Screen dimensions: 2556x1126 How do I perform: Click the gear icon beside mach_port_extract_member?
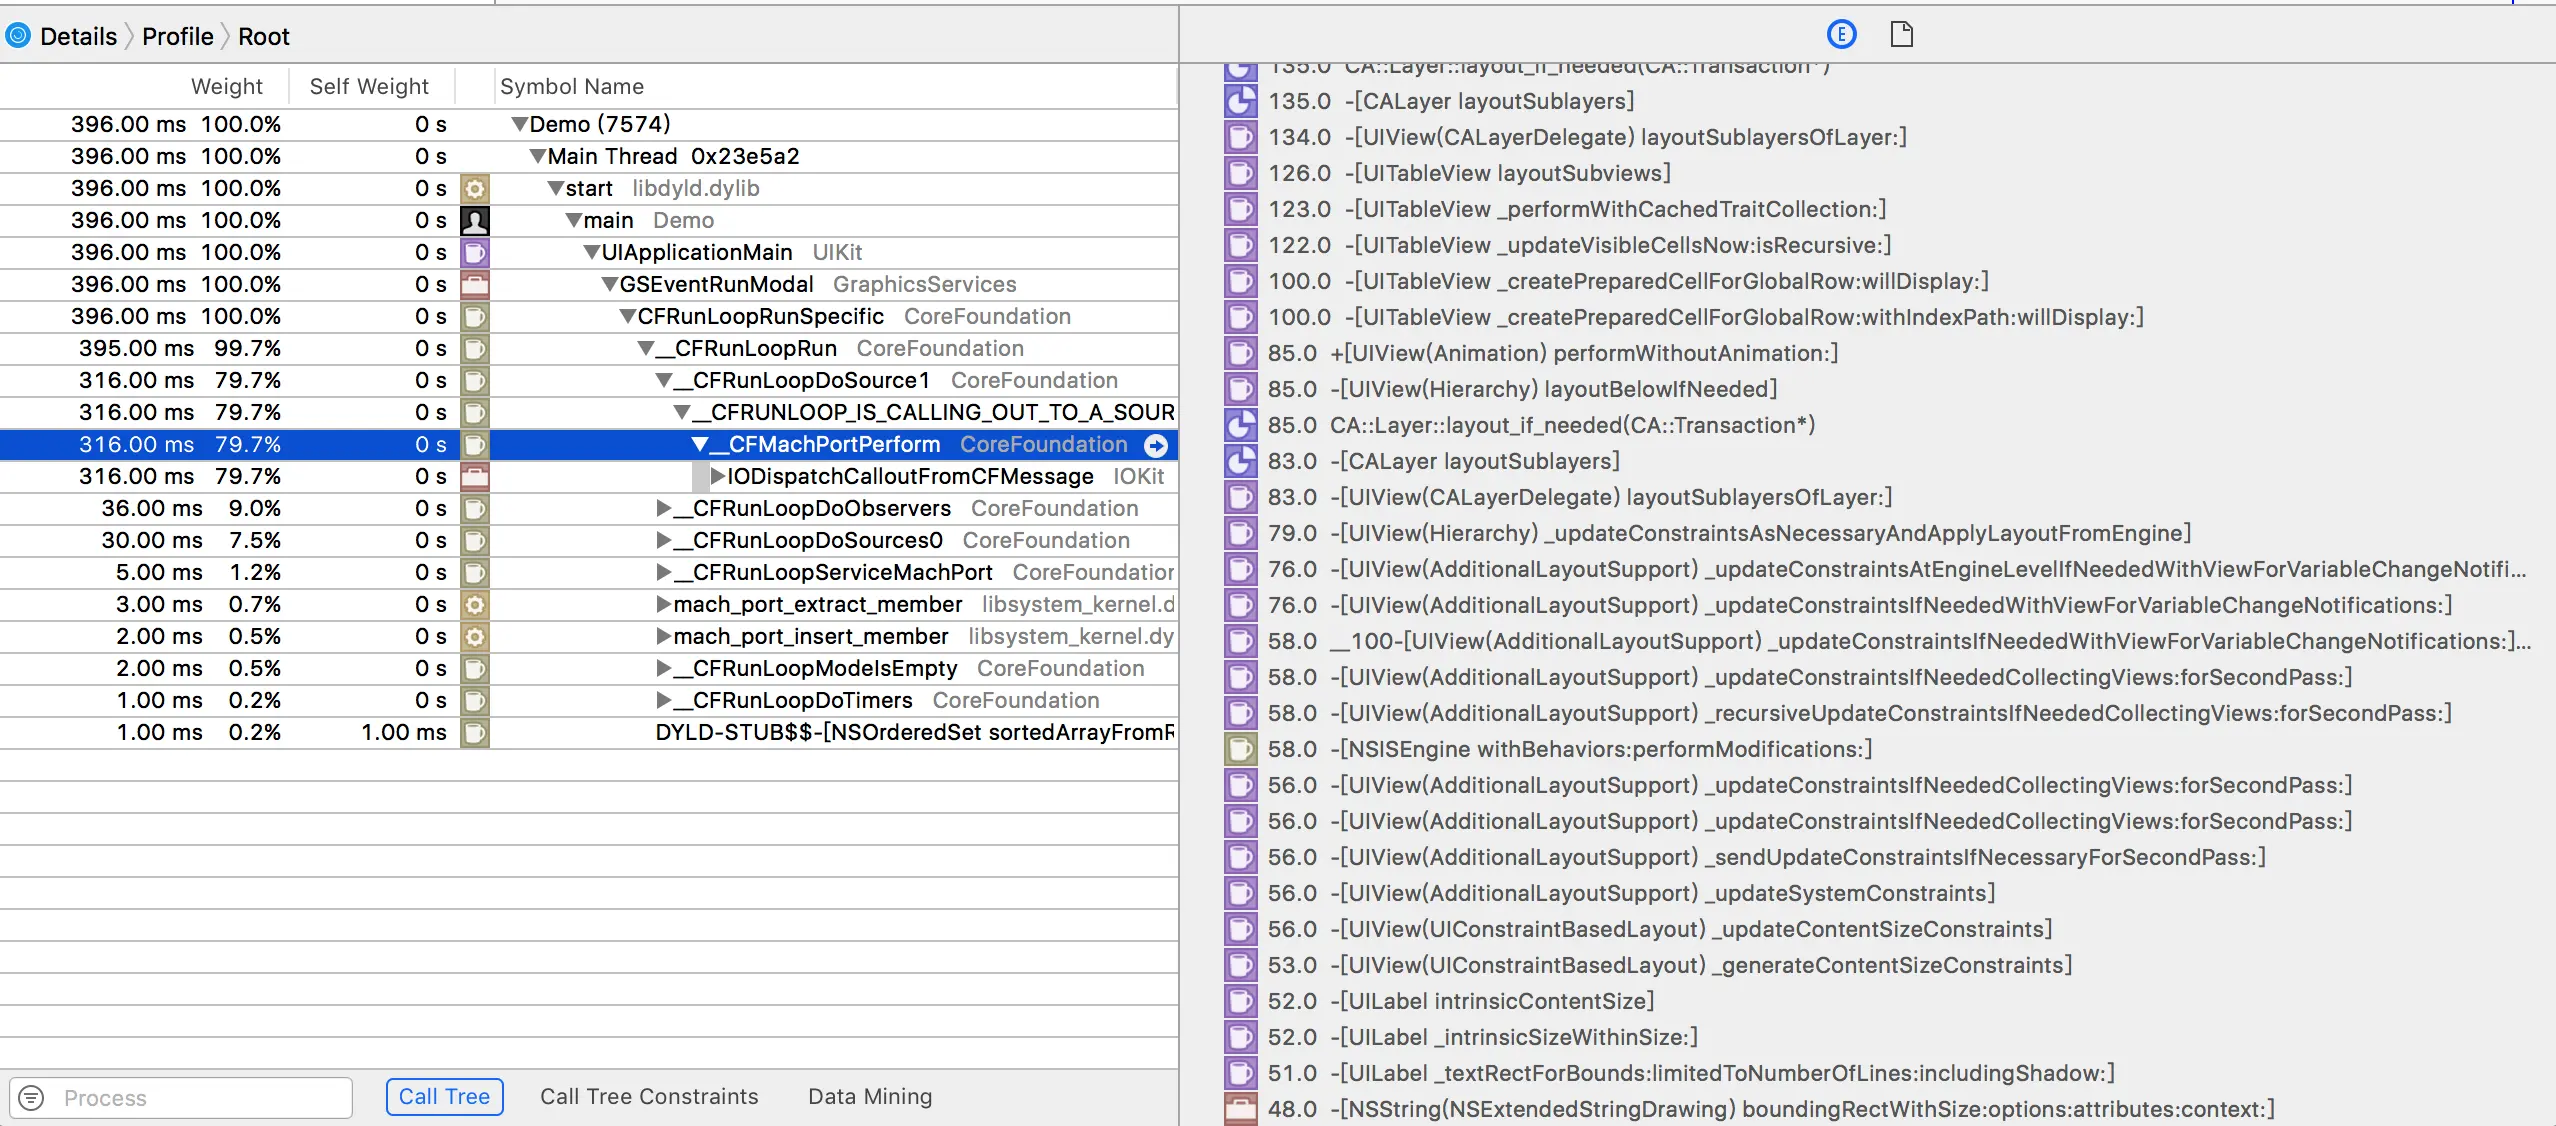[475, 605]
